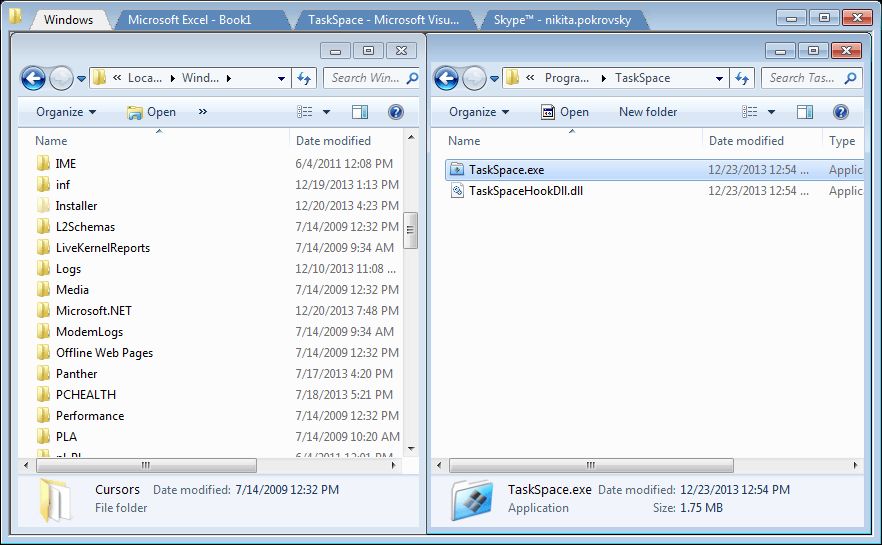Image resolution: width=882 pixels, height=545 pixels.
Task: Refresh the TaskSpace folder address bar
Action: click(742, 78)
